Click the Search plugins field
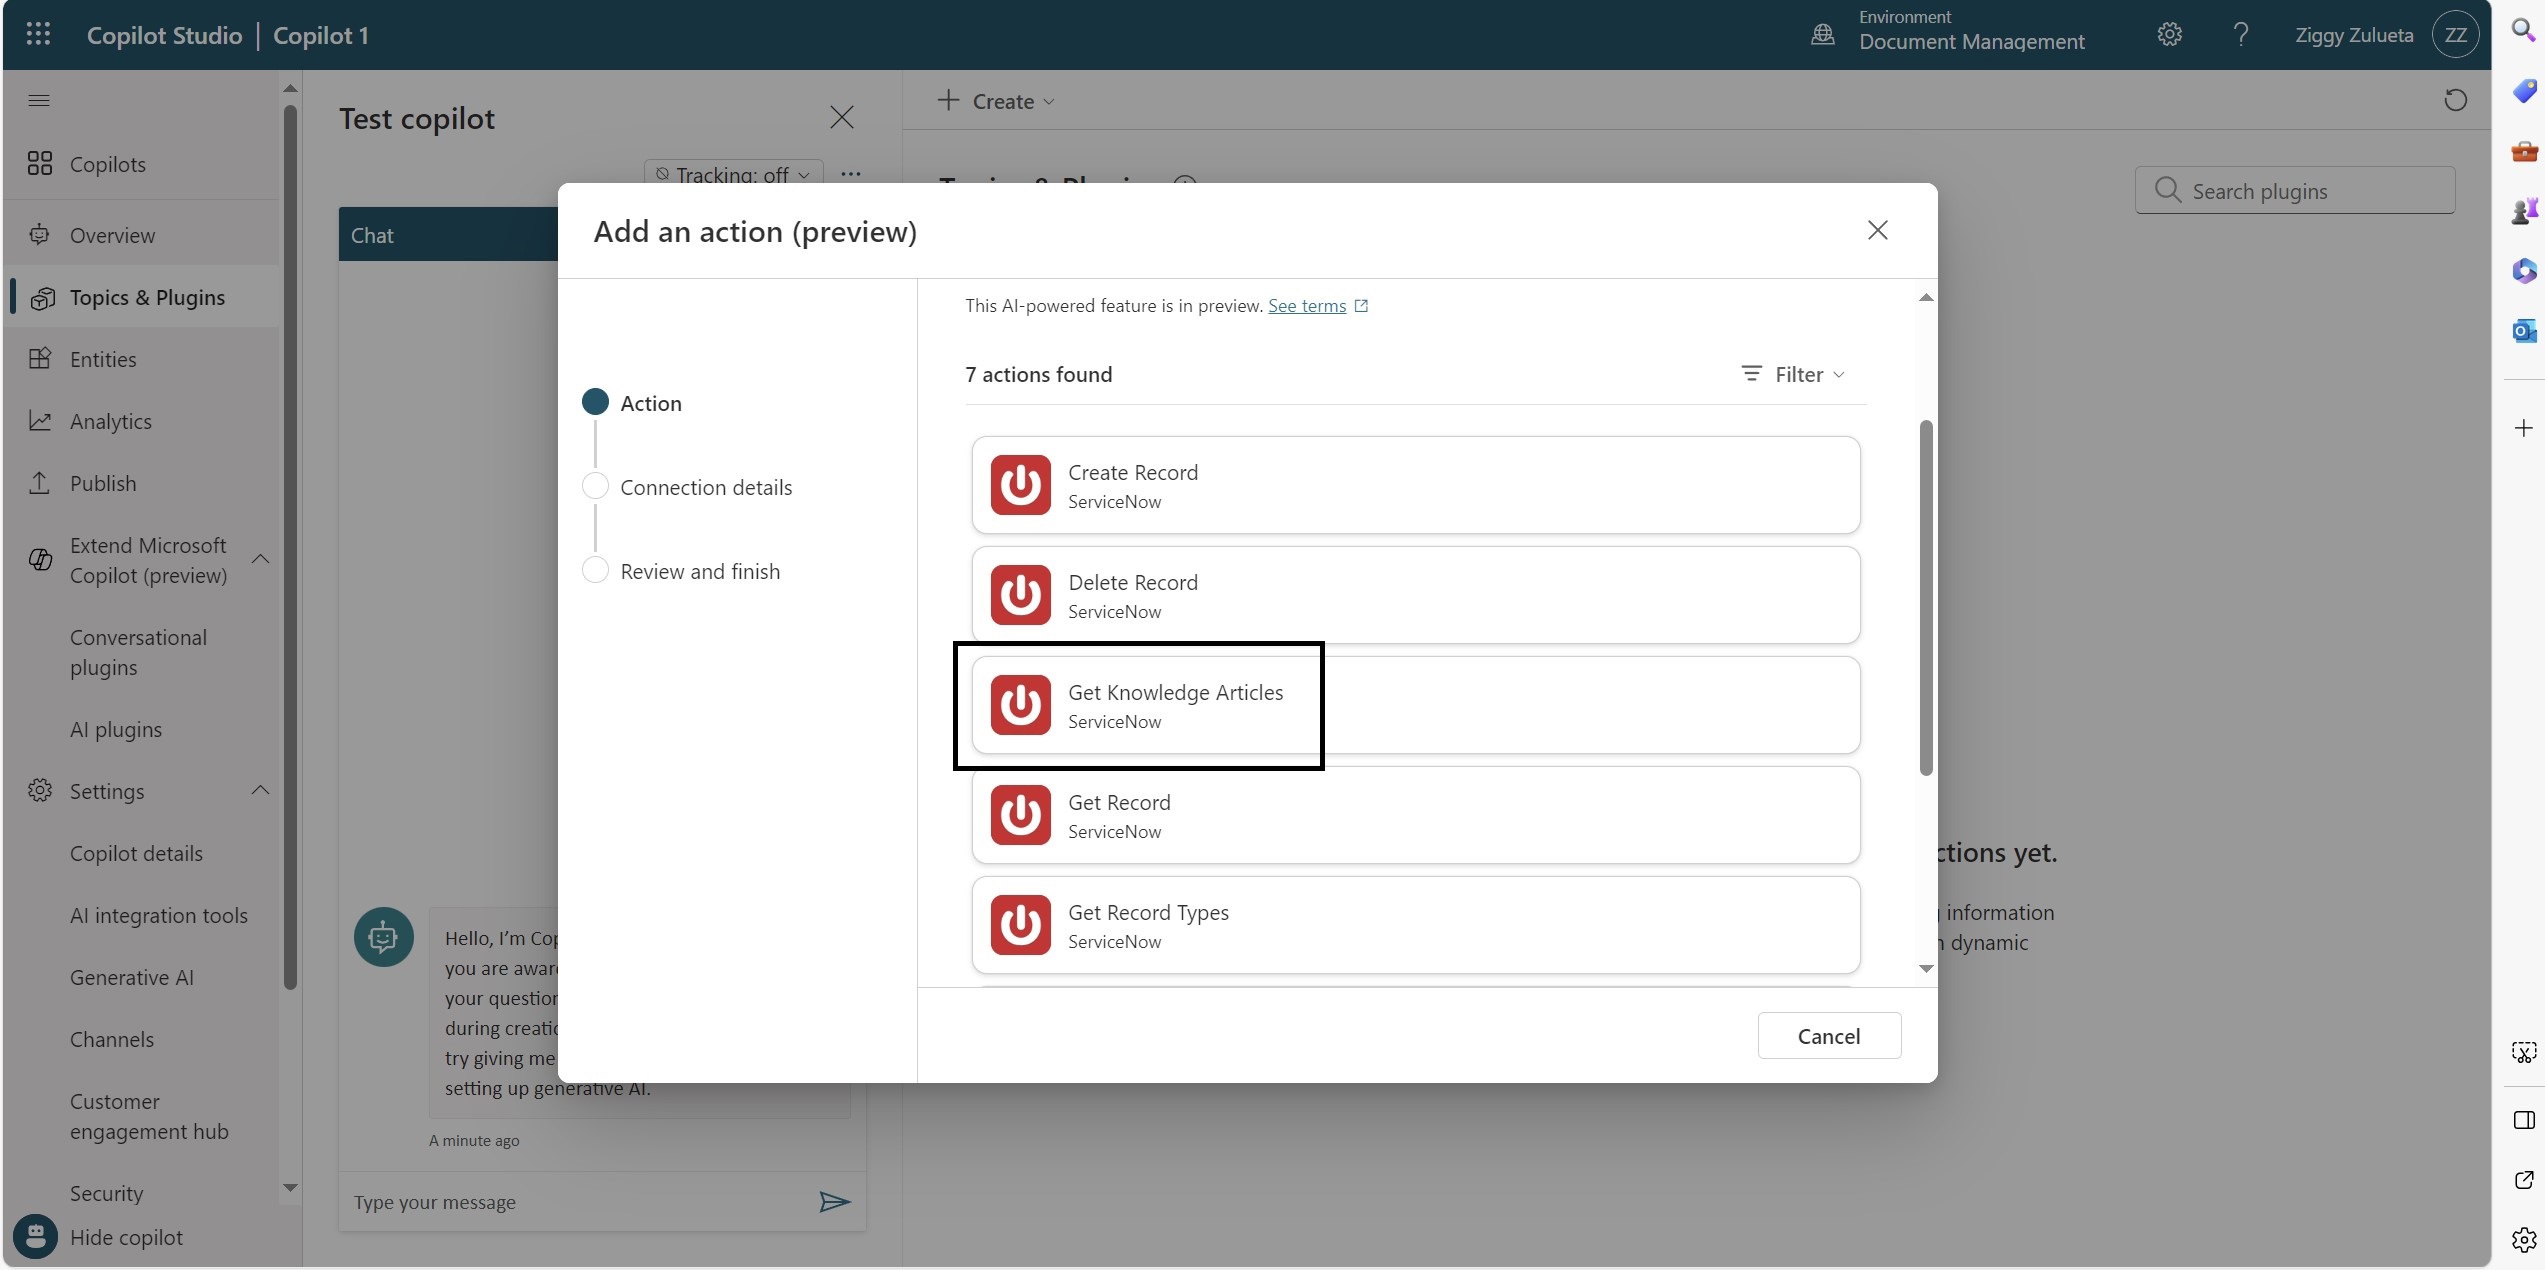2545x1270 pixels. coord(2295,190)
